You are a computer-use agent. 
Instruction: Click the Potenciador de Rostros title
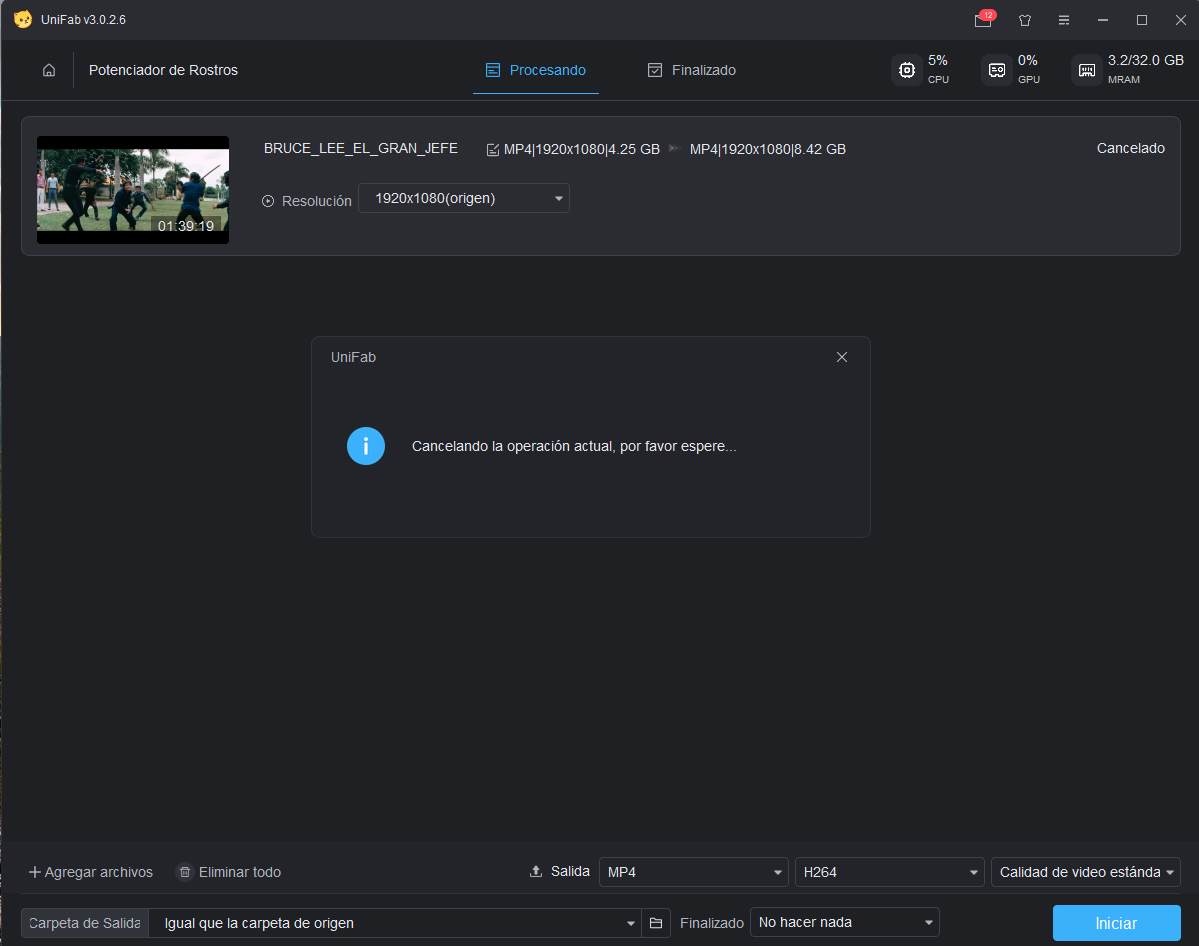pyautogui.click(x=164, y=70)
